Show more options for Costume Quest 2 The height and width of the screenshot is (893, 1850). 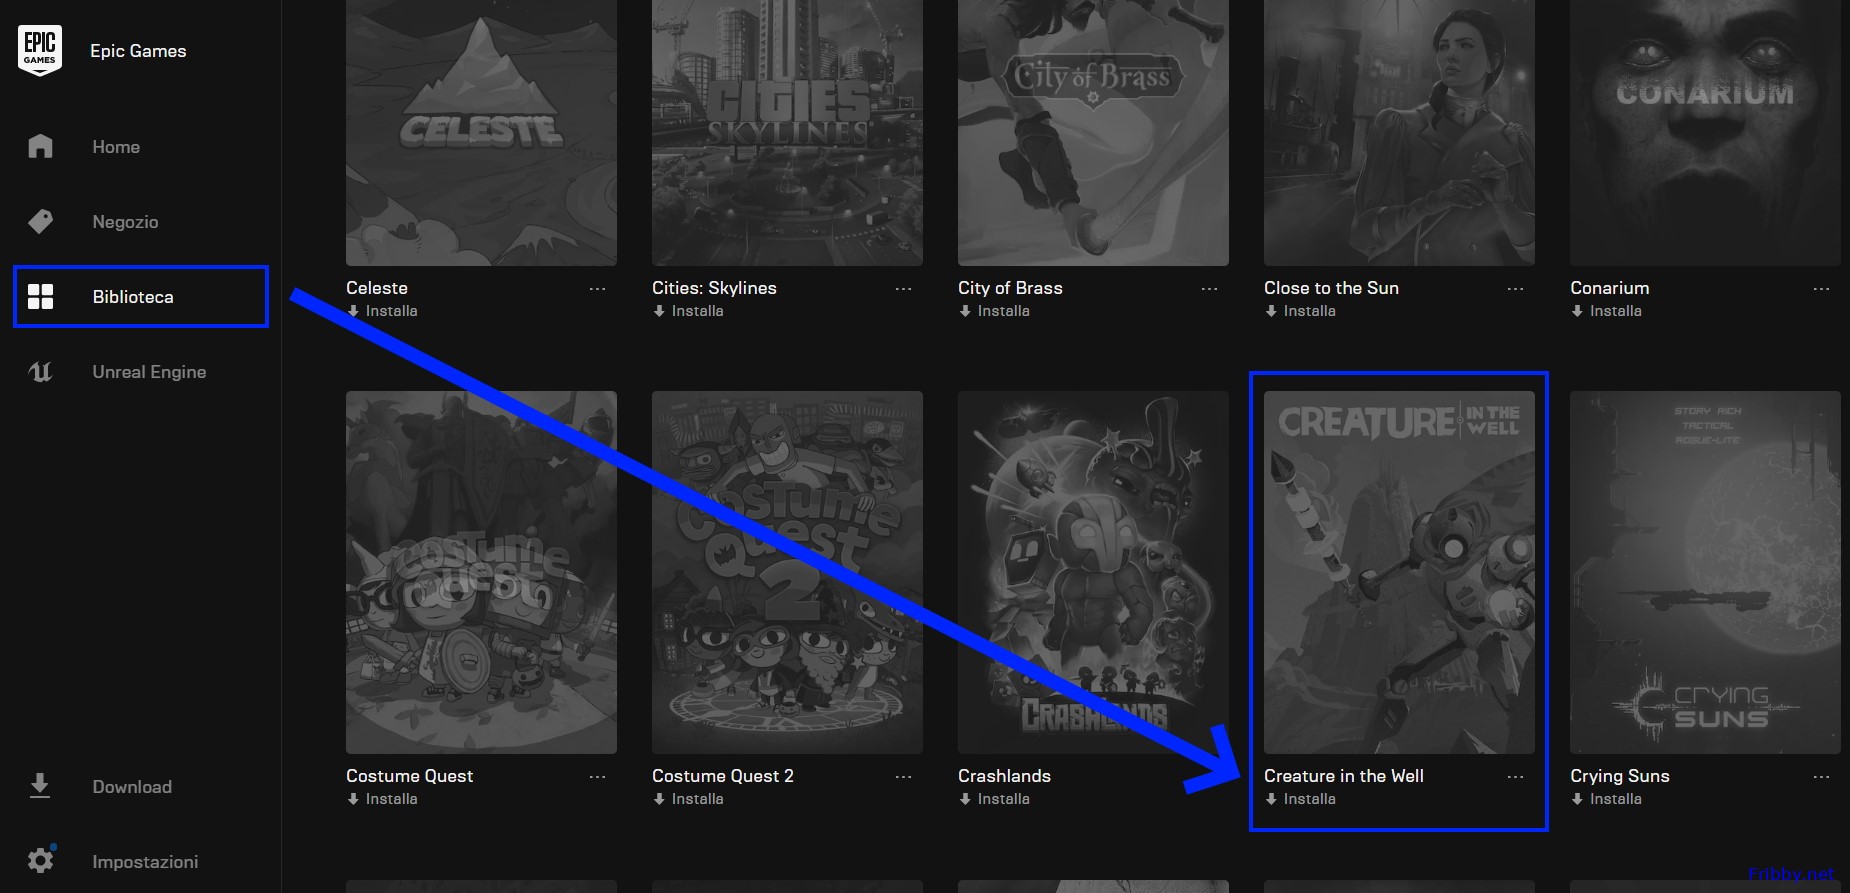[x=903, y=777]
